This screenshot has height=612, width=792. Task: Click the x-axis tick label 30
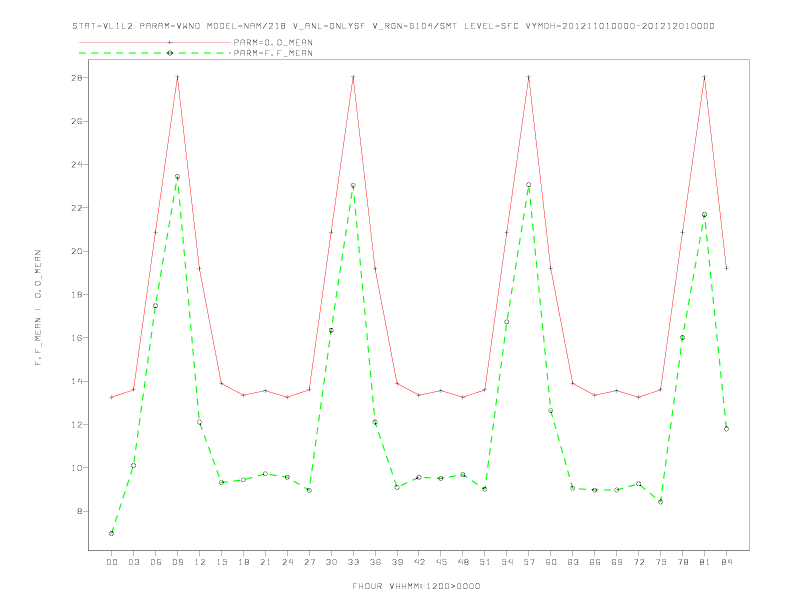[331, 562]
